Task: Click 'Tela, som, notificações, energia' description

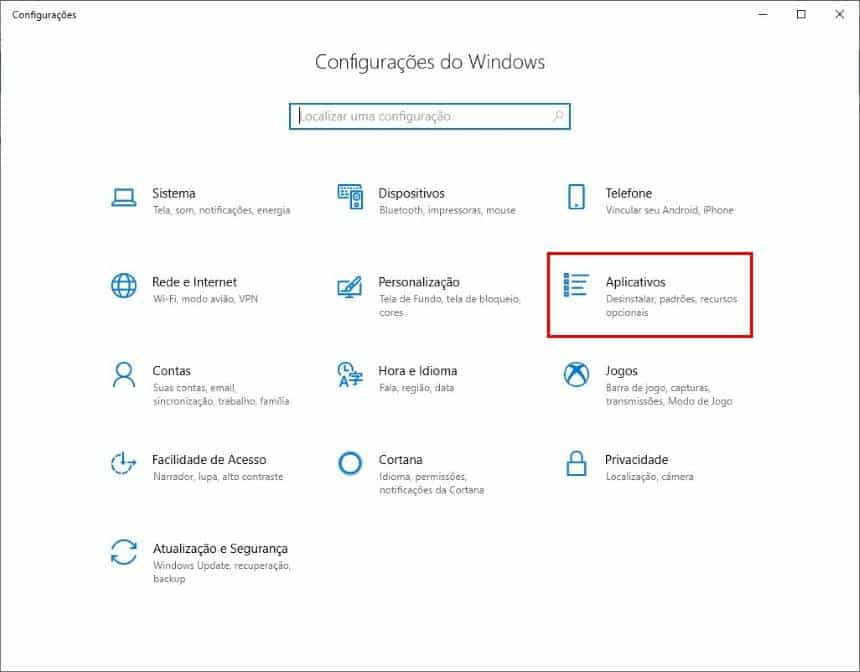Action: [222, 210]
